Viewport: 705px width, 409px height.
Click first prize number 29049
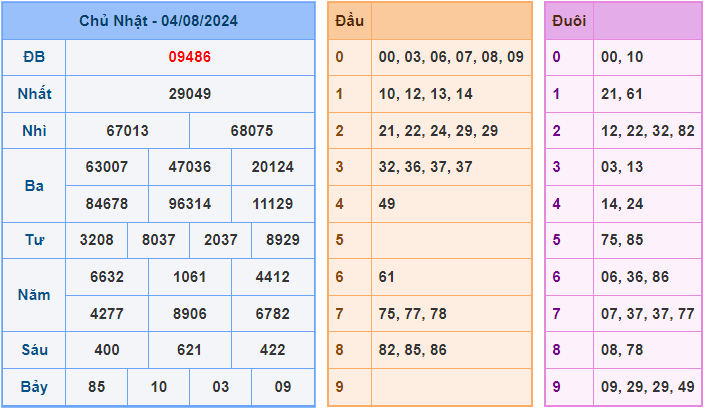click(189, 94)
